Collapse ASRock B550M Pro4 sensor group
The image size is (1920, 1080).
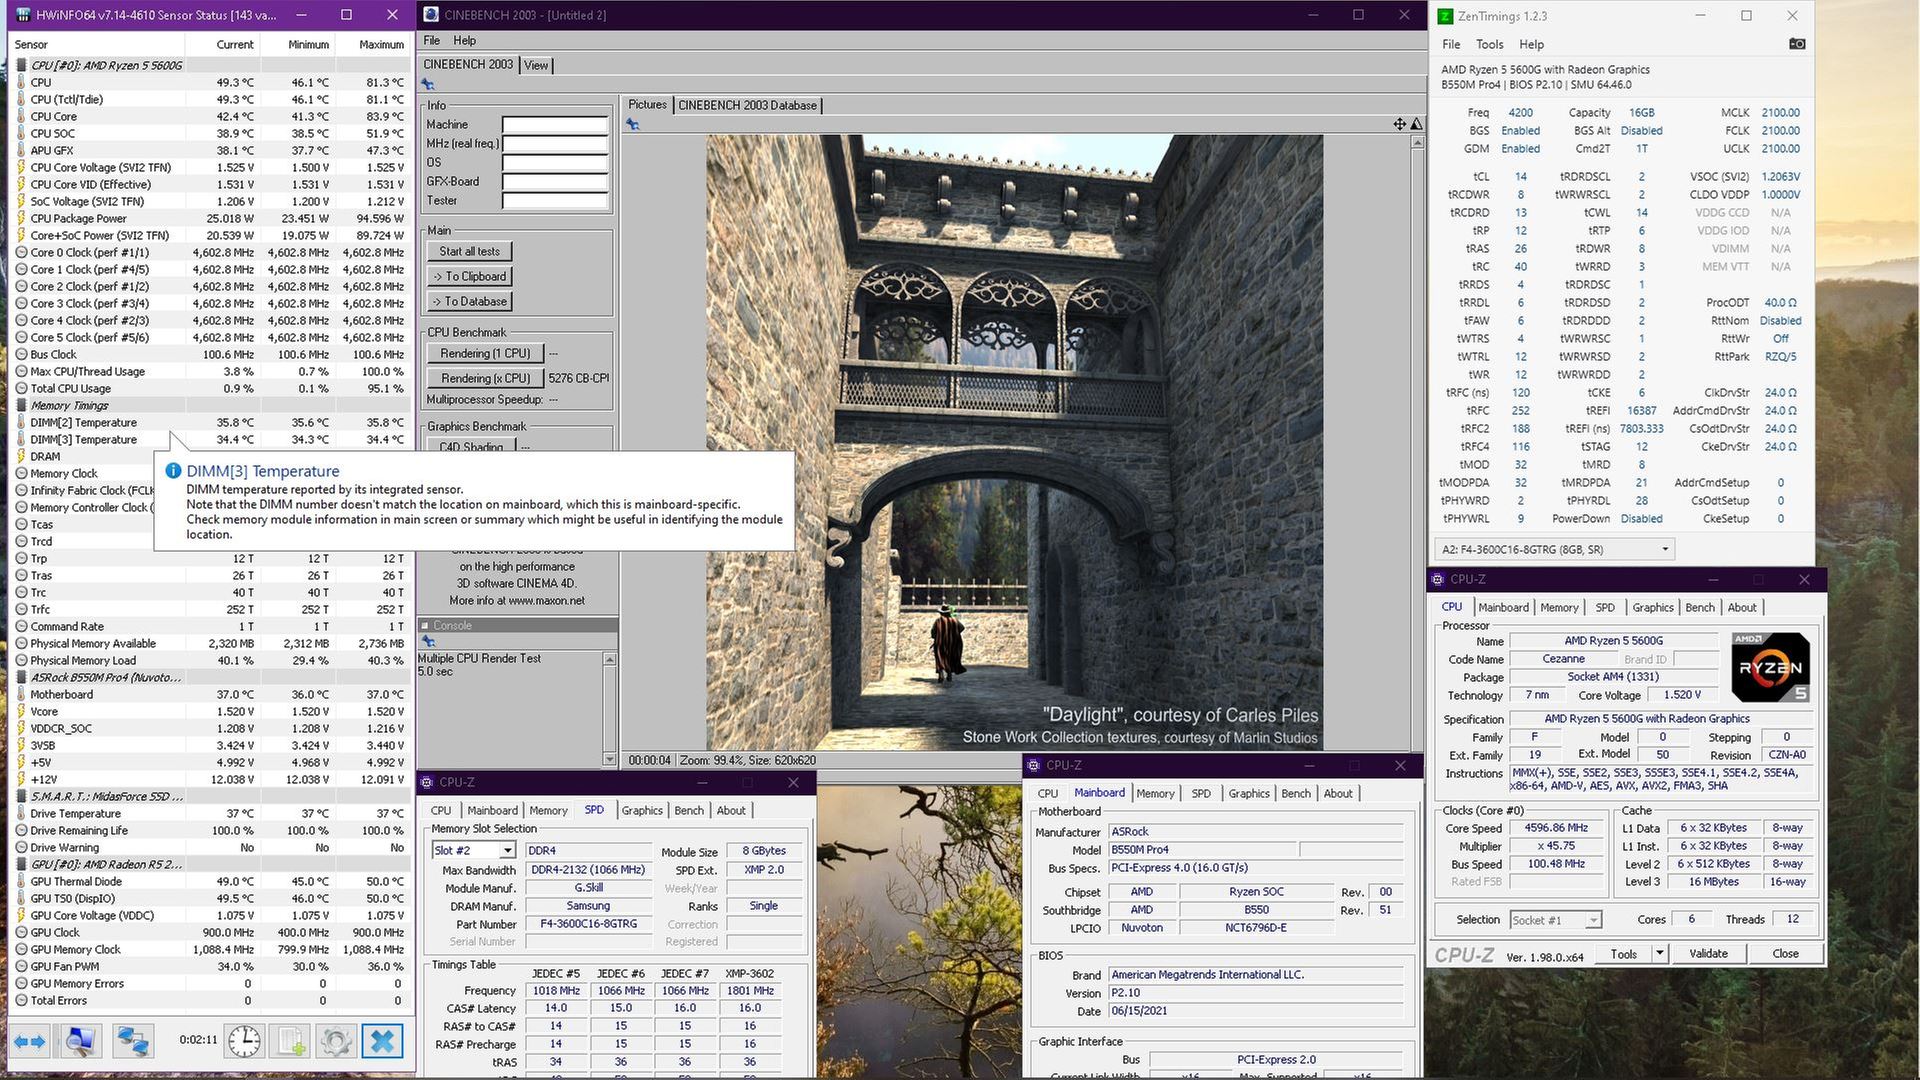pos(22,677)
